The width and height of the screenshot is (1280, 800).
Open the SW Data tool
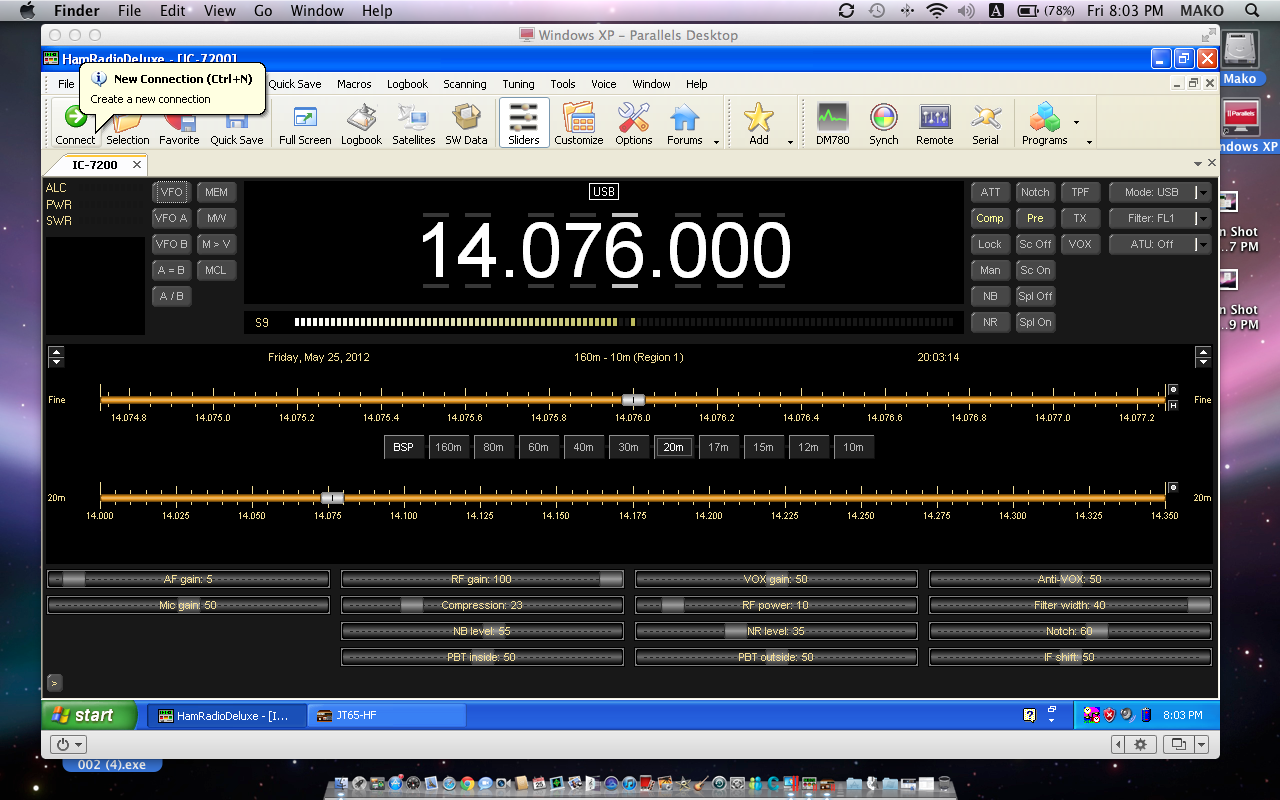(x=466, y=124)
